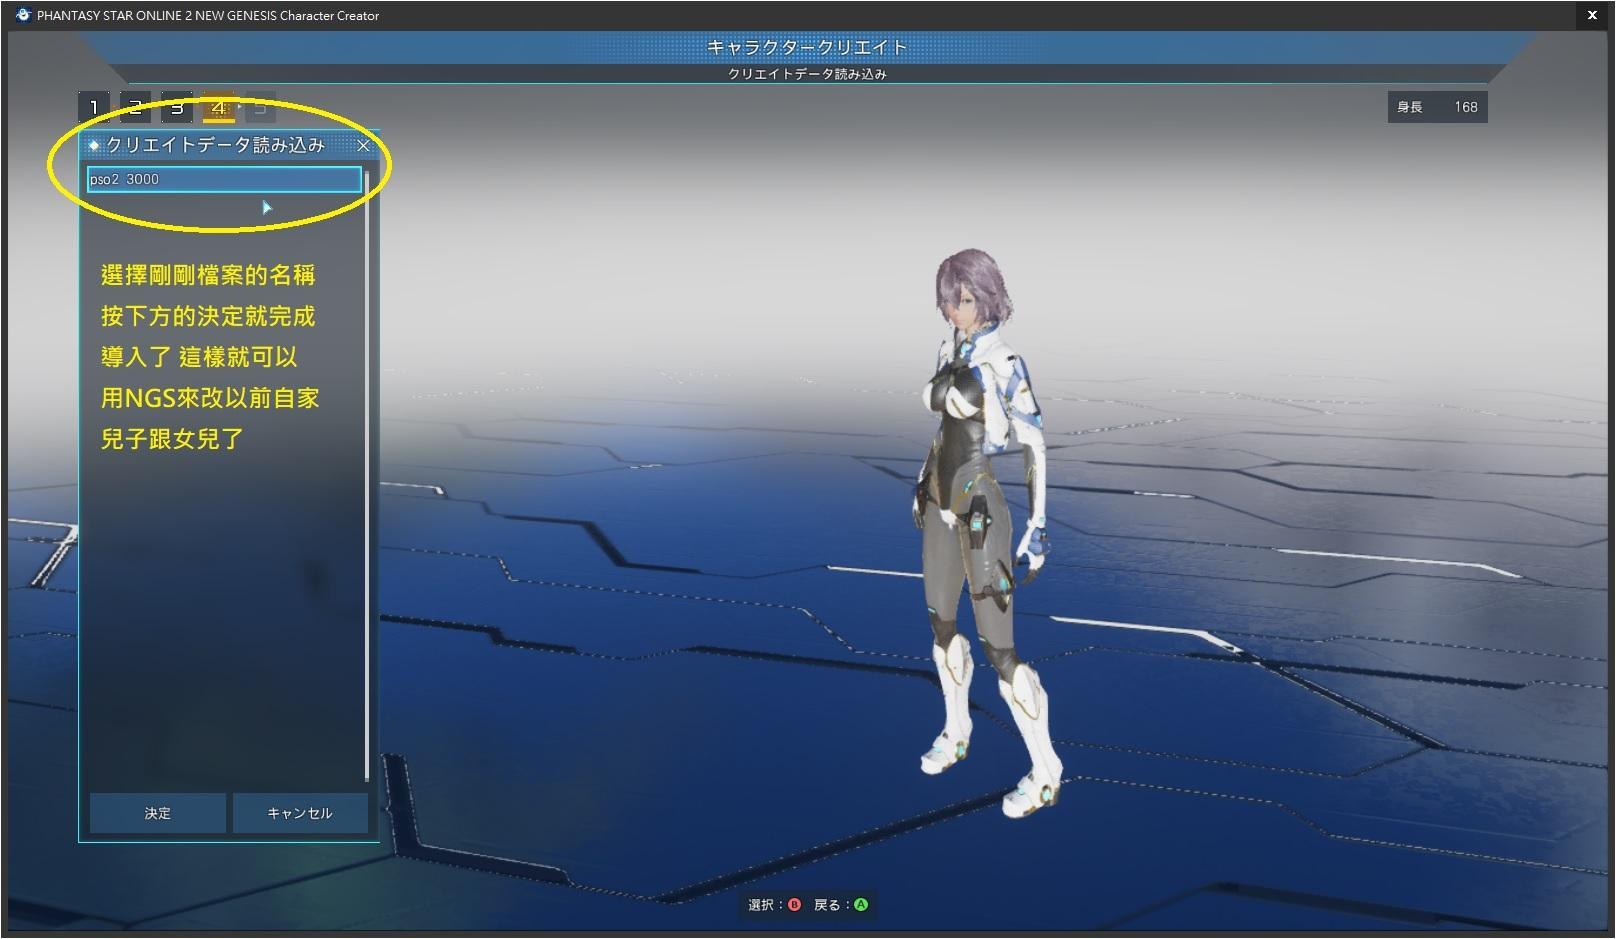1616x939 pixels.
Task: Click the 身長 168 height readout
Action: pos(1437,107)
